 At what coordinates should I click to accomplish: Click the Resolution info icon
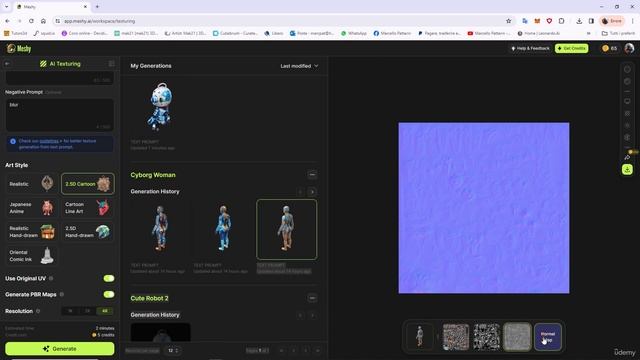38,311
